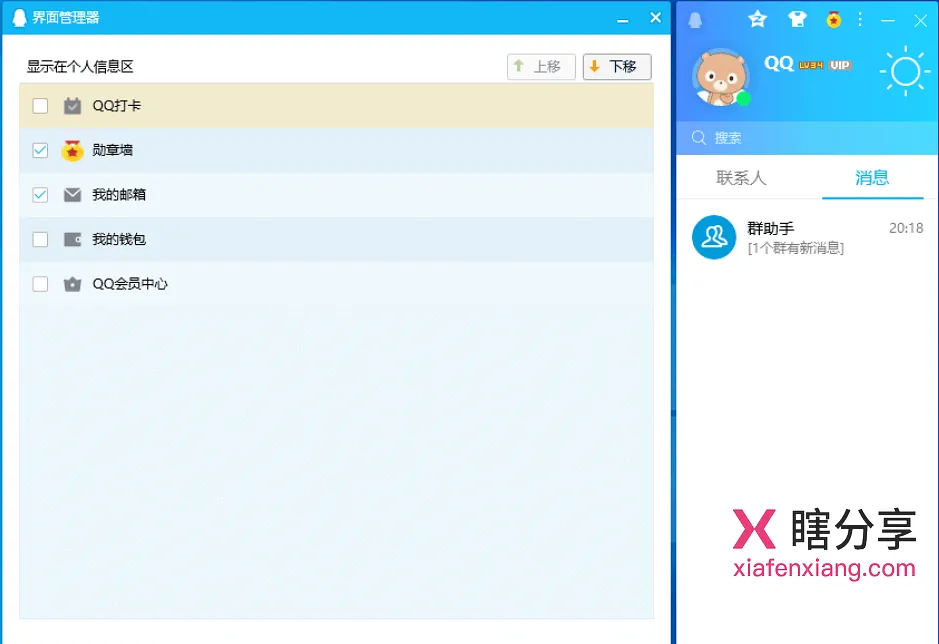The width and height of the screenshot is (939, 644).
Task: Uncheck the 勋章墙 checkbox
Action: [x=40, y=150]
